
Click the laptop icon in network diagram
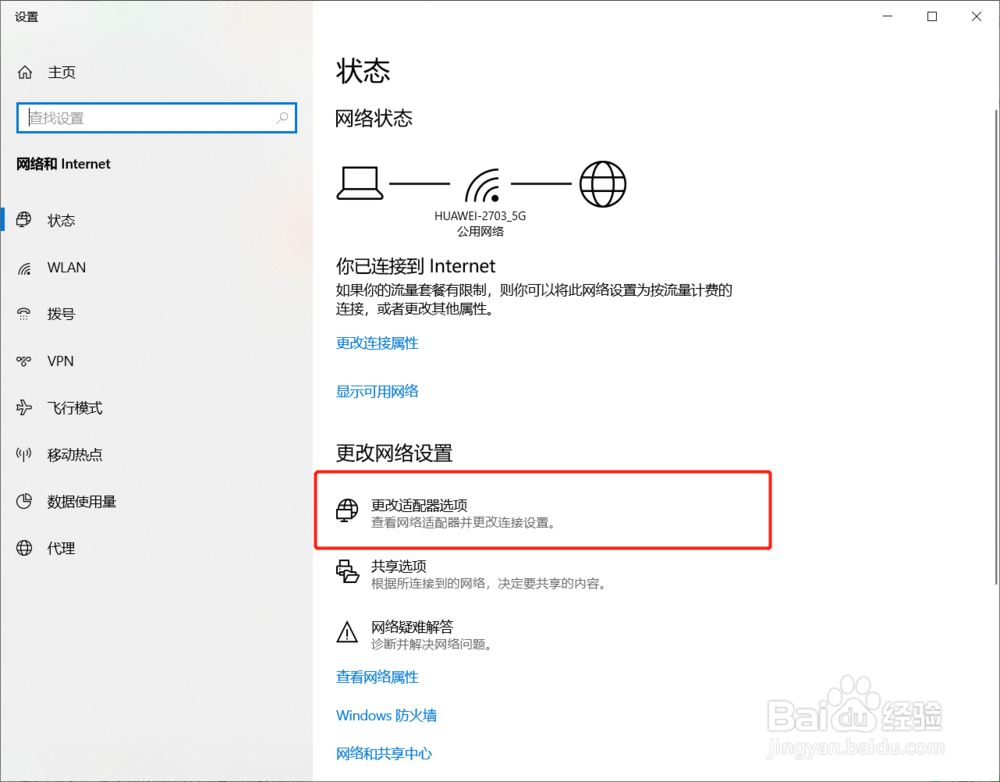click(360, 184)
